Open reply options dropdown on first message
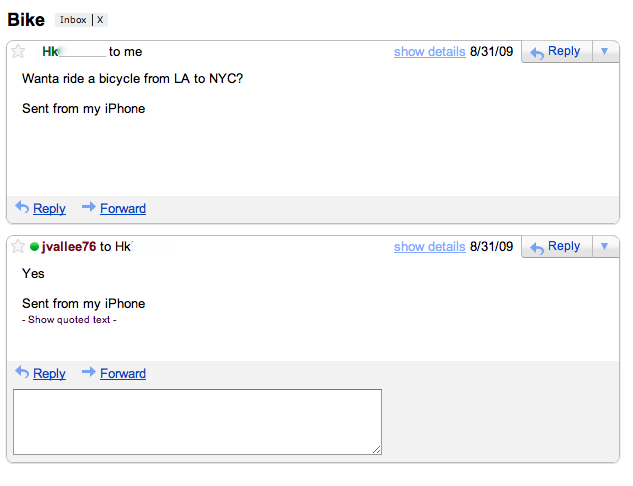633x486 pixels. pos(605,51)
